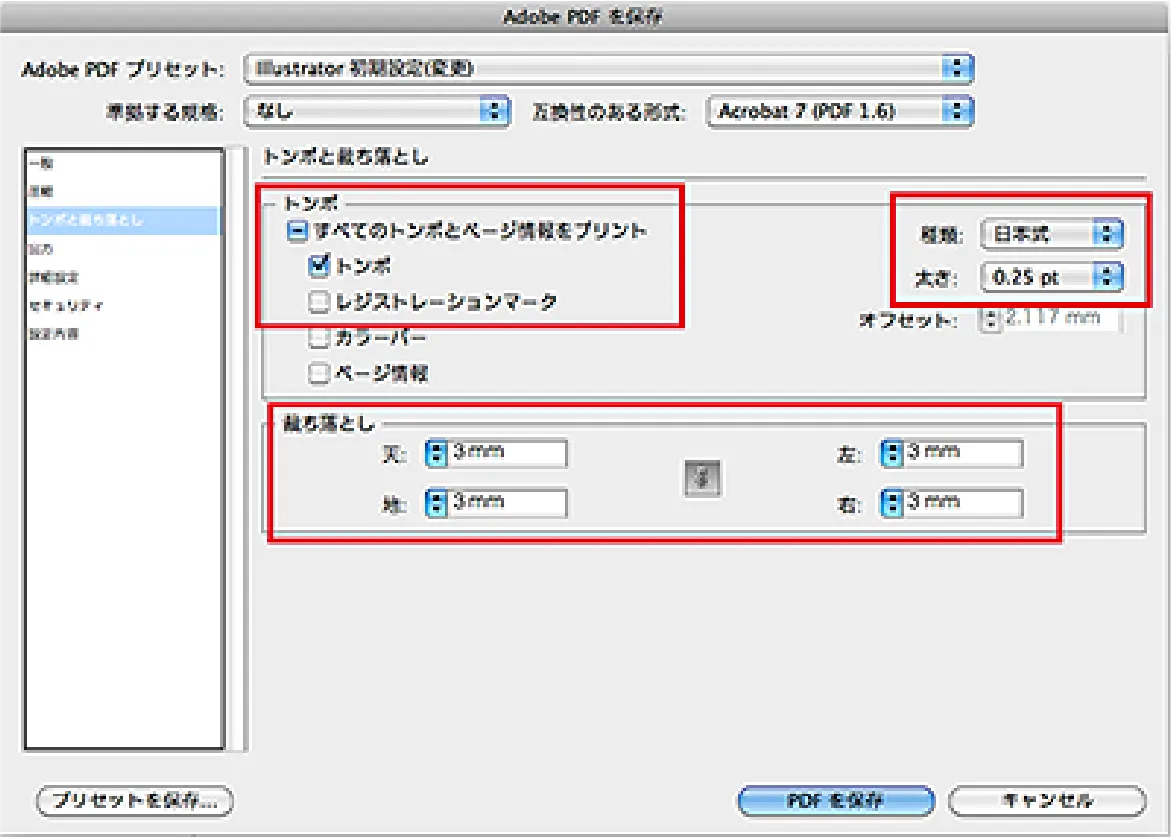Click stepper arrows for bottom (地) bleed
Viewport: 1171px width, 838px height.
click(x=436, y=503)
